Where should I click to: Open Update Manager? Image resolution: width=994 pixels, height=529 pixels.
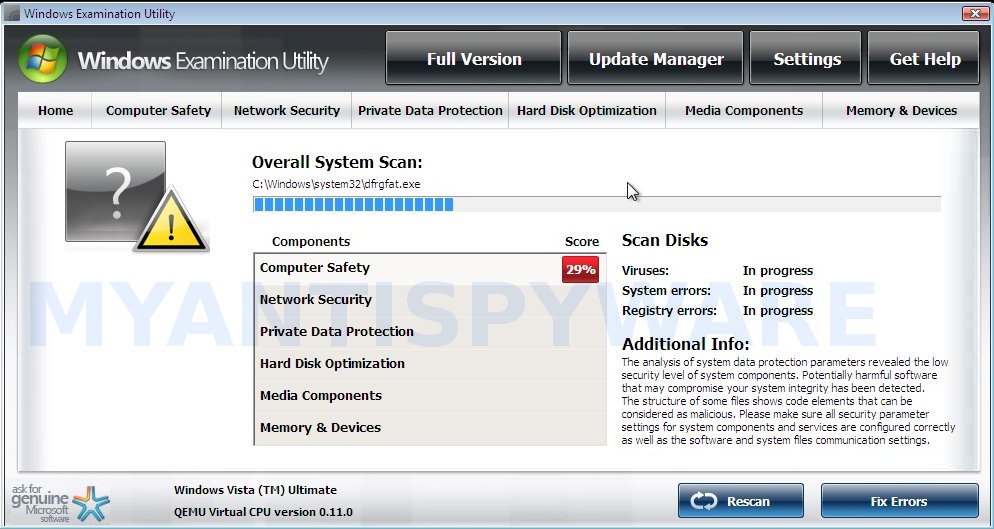pos(655,58)
